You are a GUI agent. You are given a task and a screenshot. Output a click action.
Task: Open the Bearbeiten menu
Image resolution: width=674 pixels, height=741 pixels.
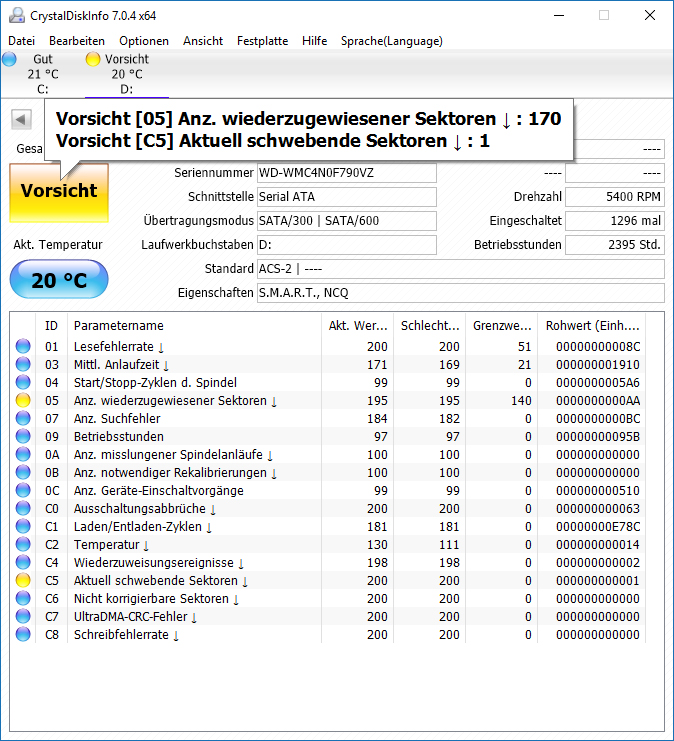pos(77,41)
